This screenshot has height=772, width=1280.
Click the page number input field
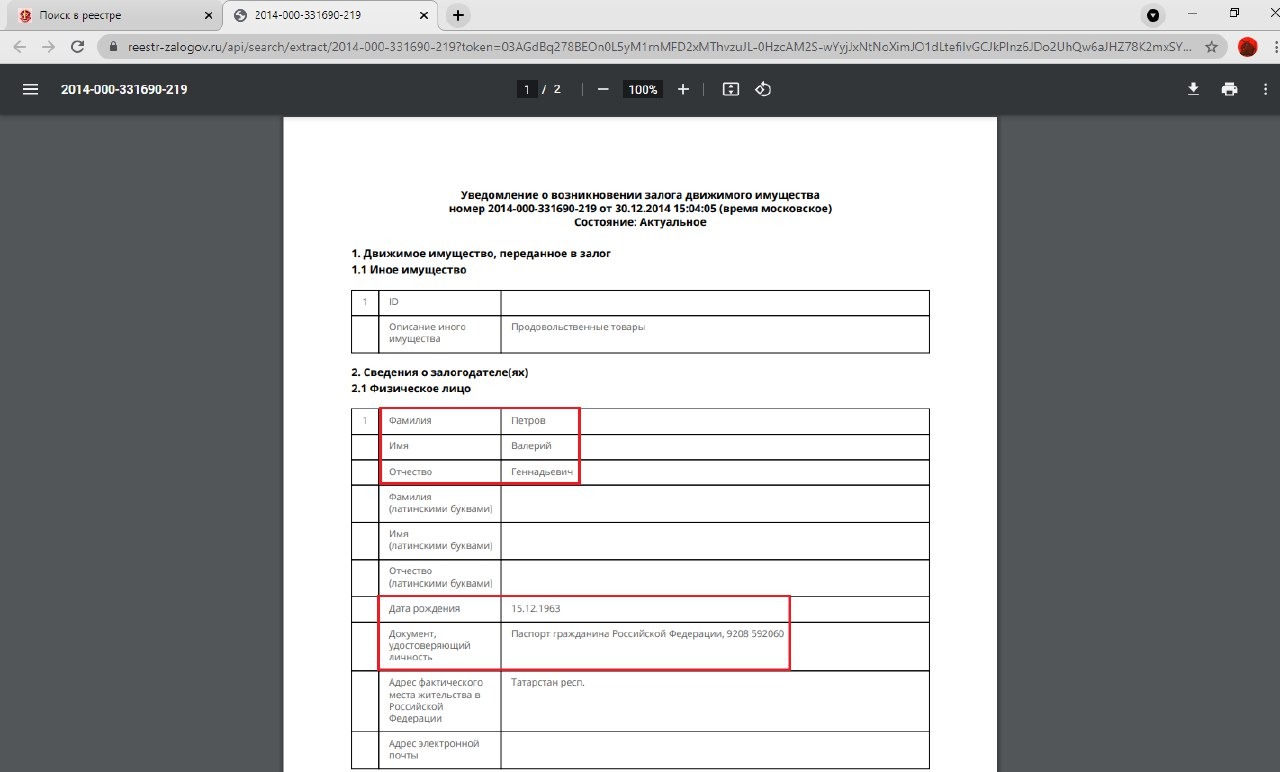coord(527,89)
